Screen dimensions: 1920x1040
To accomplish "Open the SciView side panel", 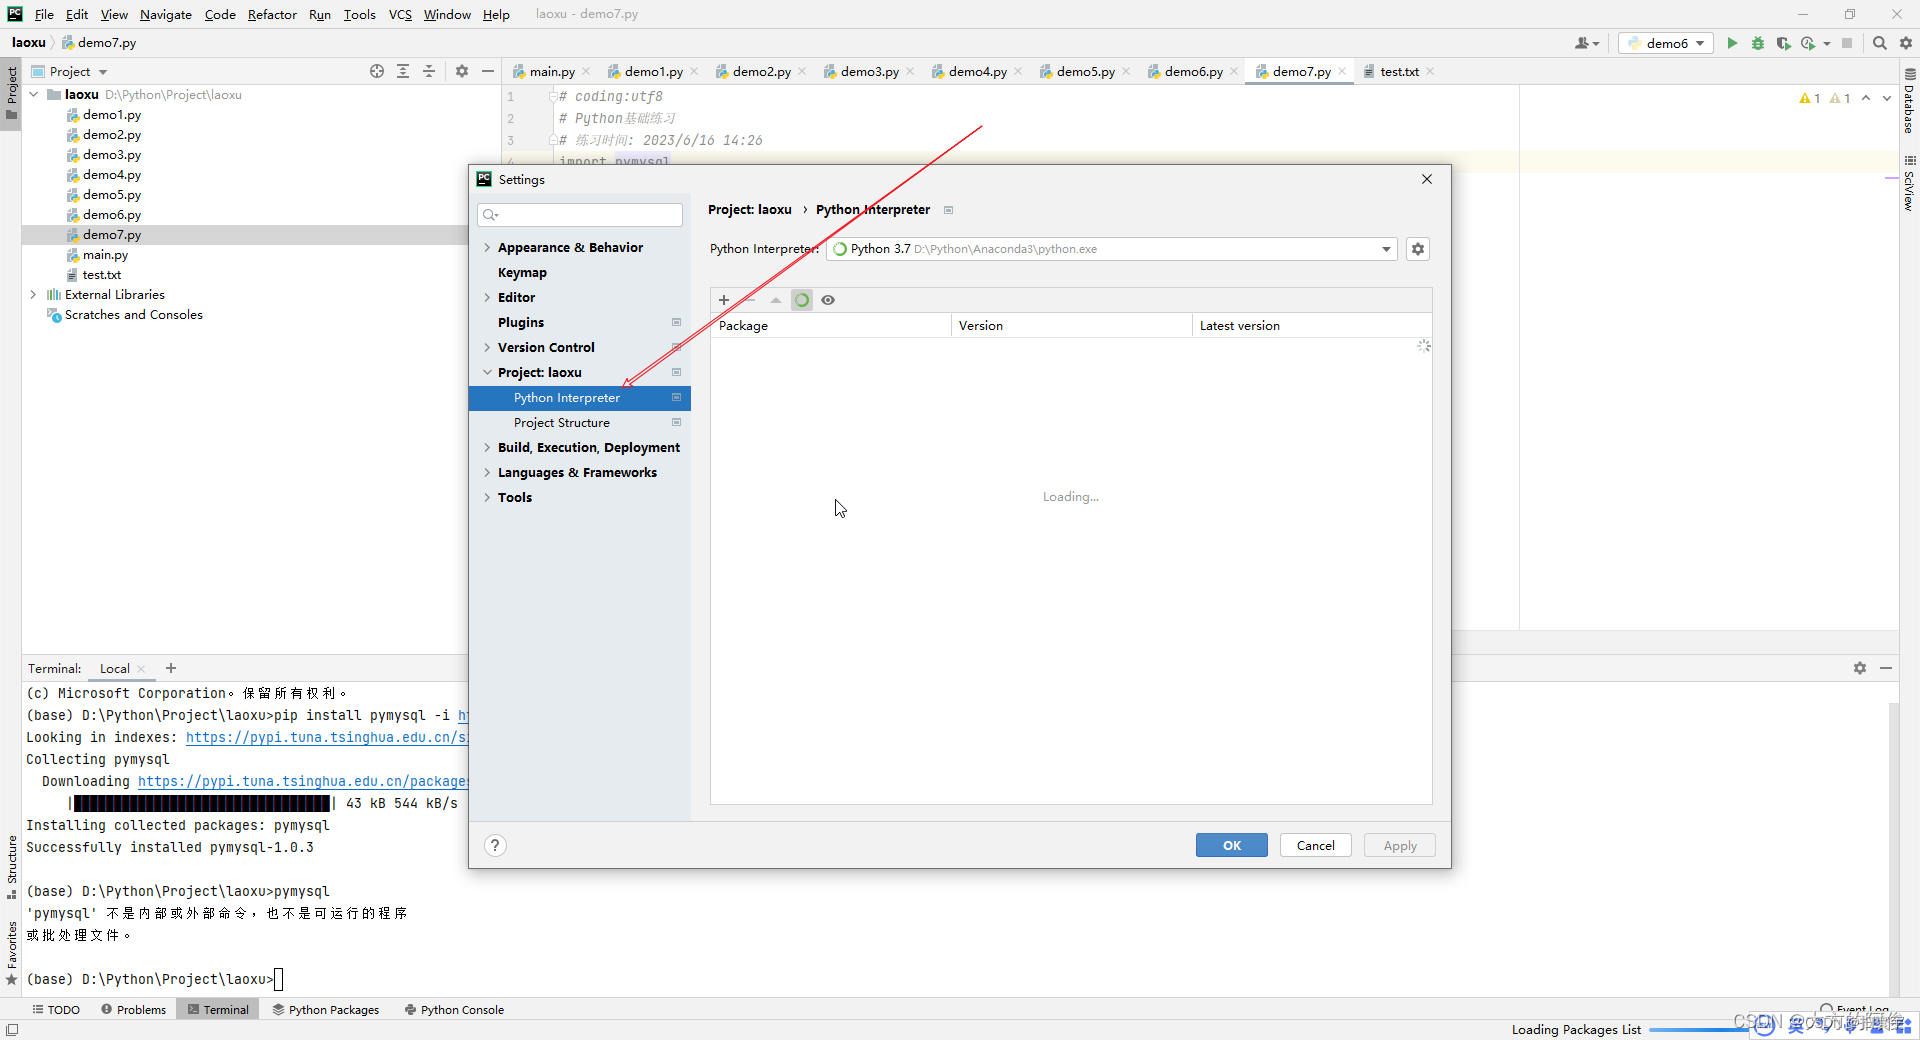I will point(1909,184).
